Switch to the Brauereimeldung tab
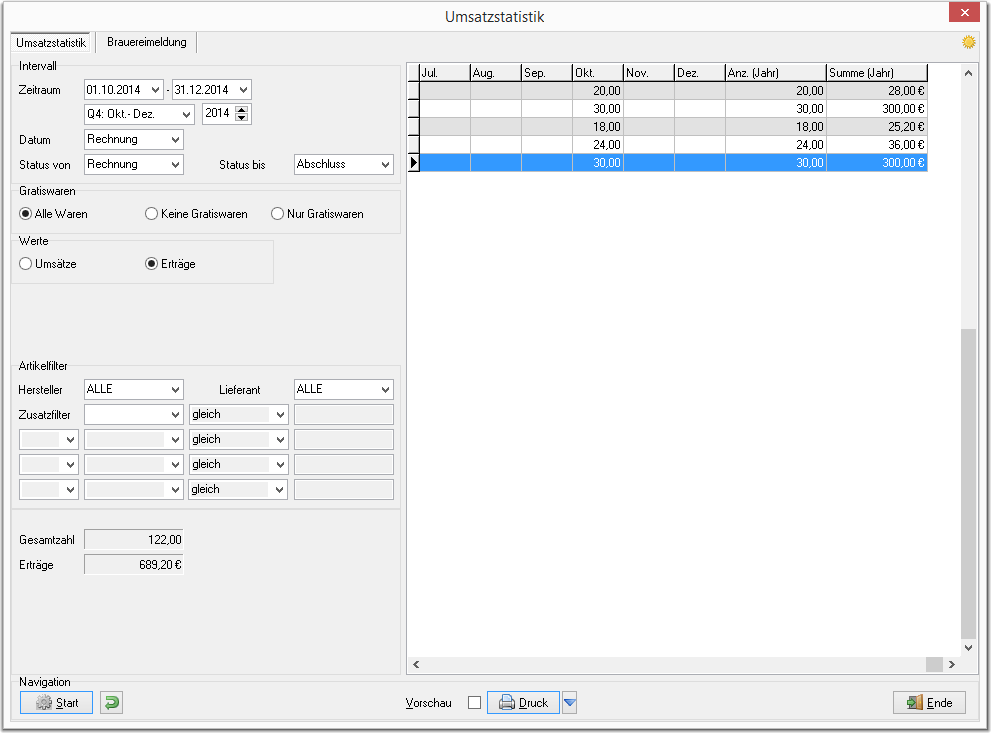The width and height of the screenshot is (991, 733). tap(147, 42)
